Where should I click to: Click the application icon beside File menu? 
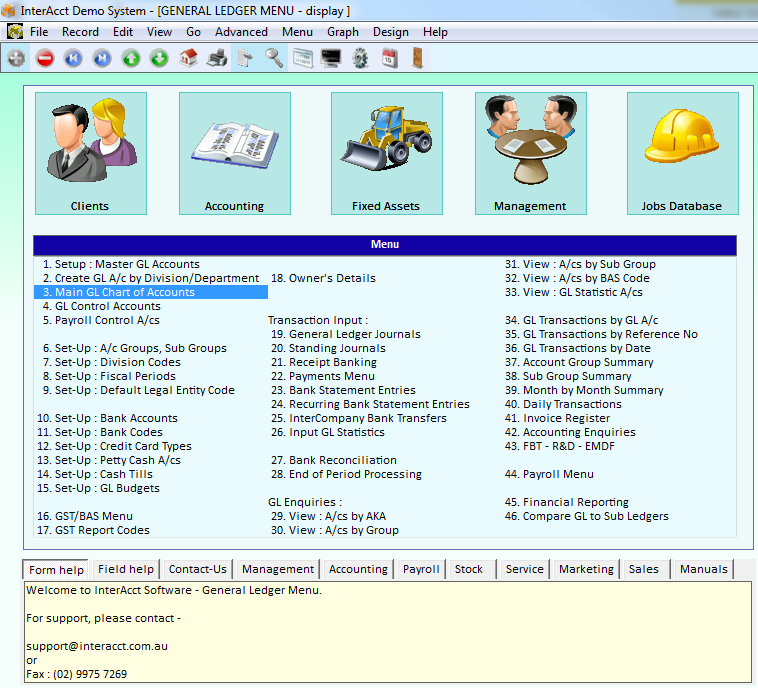15,32
